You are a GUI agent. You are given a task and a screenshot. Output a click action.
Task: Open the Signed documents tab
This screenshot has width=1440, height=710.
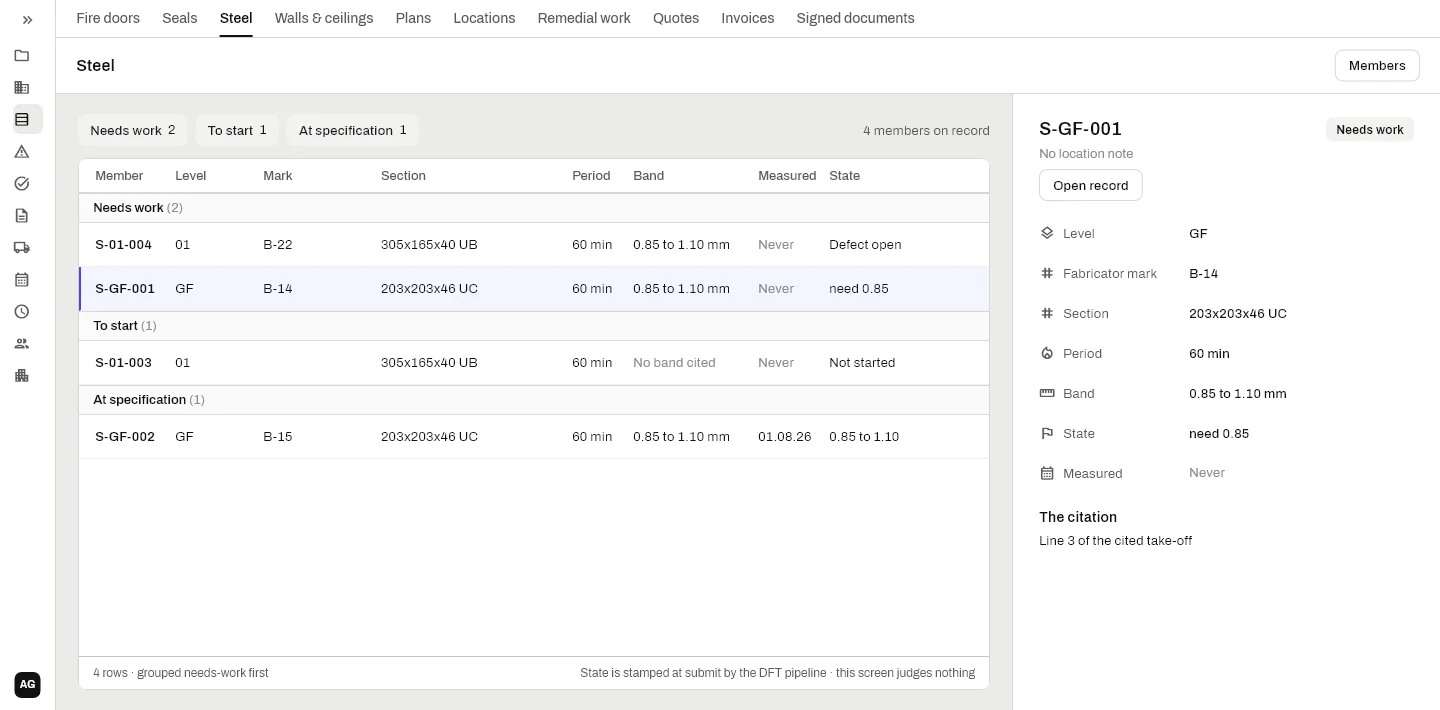click(855, 18)
